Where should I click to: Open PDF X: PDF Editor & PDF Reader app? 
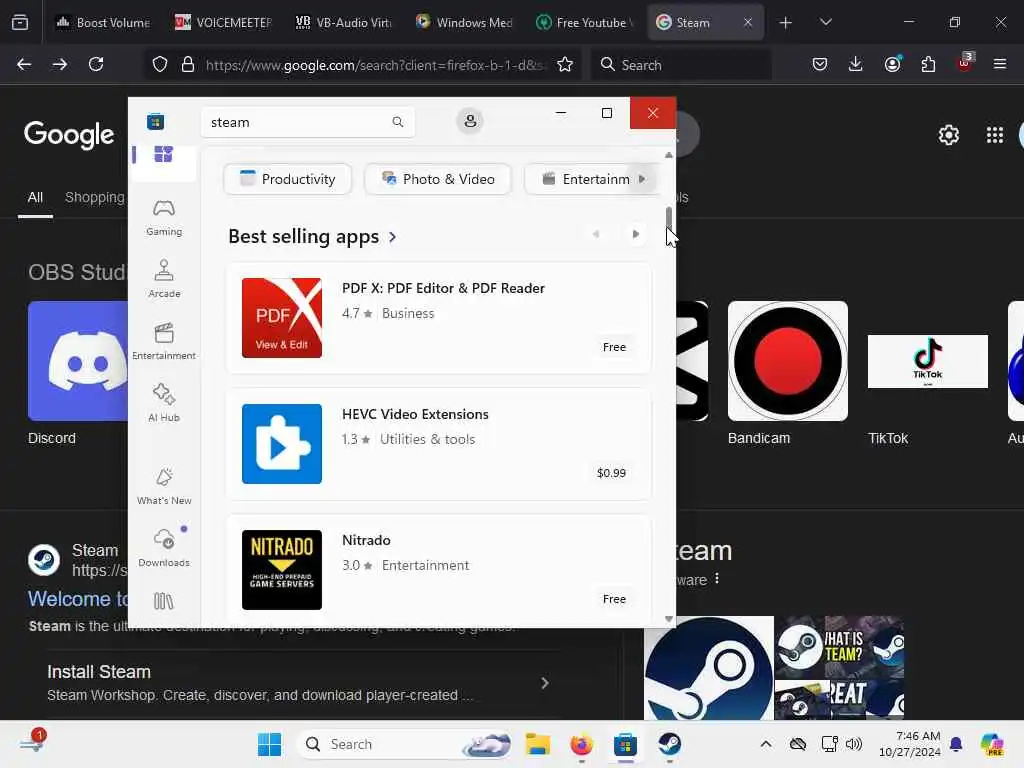pyautogui.click(x=438, y=319)
